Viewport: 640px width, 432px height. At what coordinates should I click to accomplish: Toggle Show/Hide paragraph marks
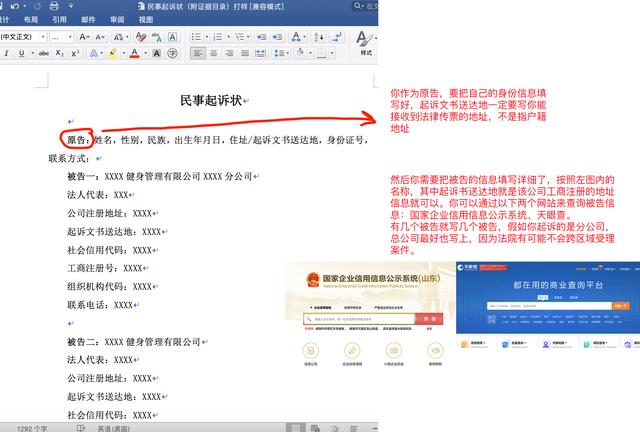(x=337, y=37)
